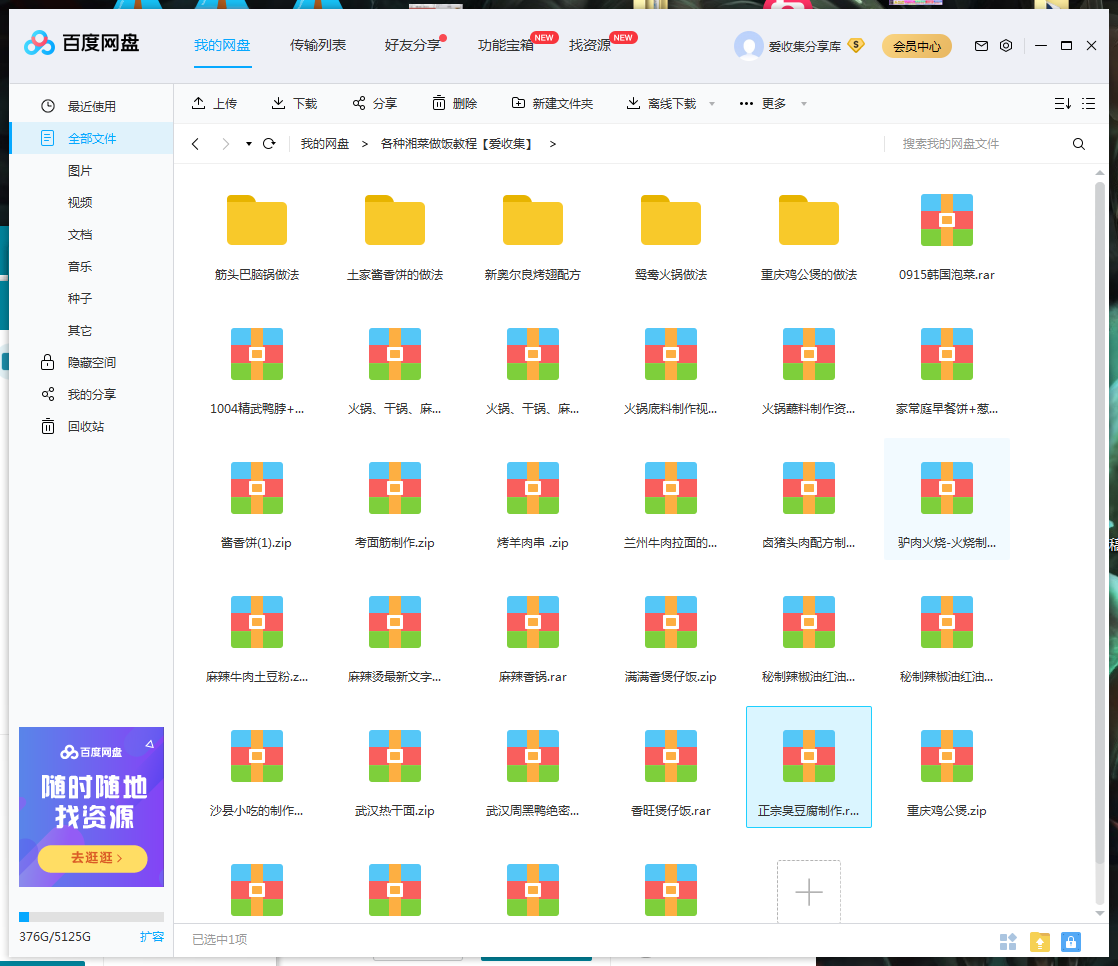1118x966 pixels.
Task: Expand the 离线下载 dropdown arrow
Action: [x=711, y=103]
